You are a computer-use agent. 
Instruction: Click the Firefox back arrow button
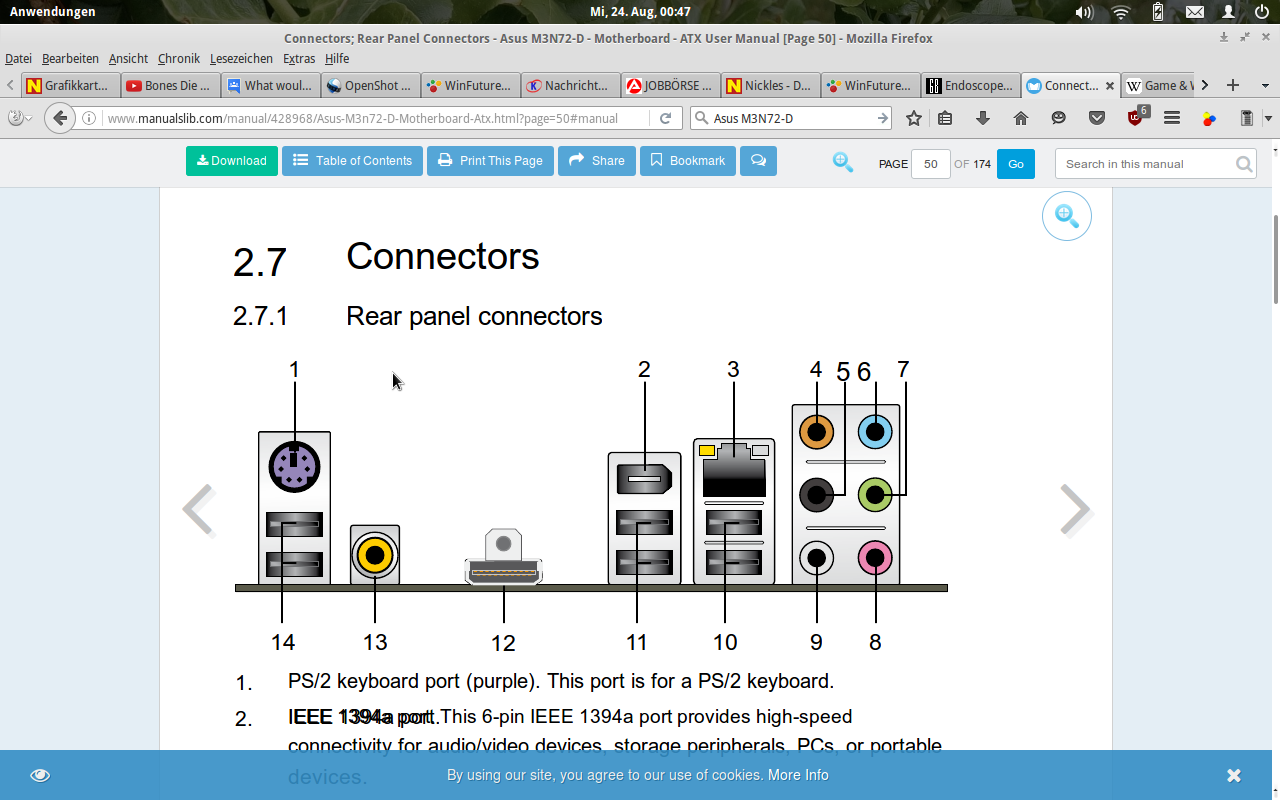(x=60, y=118)
